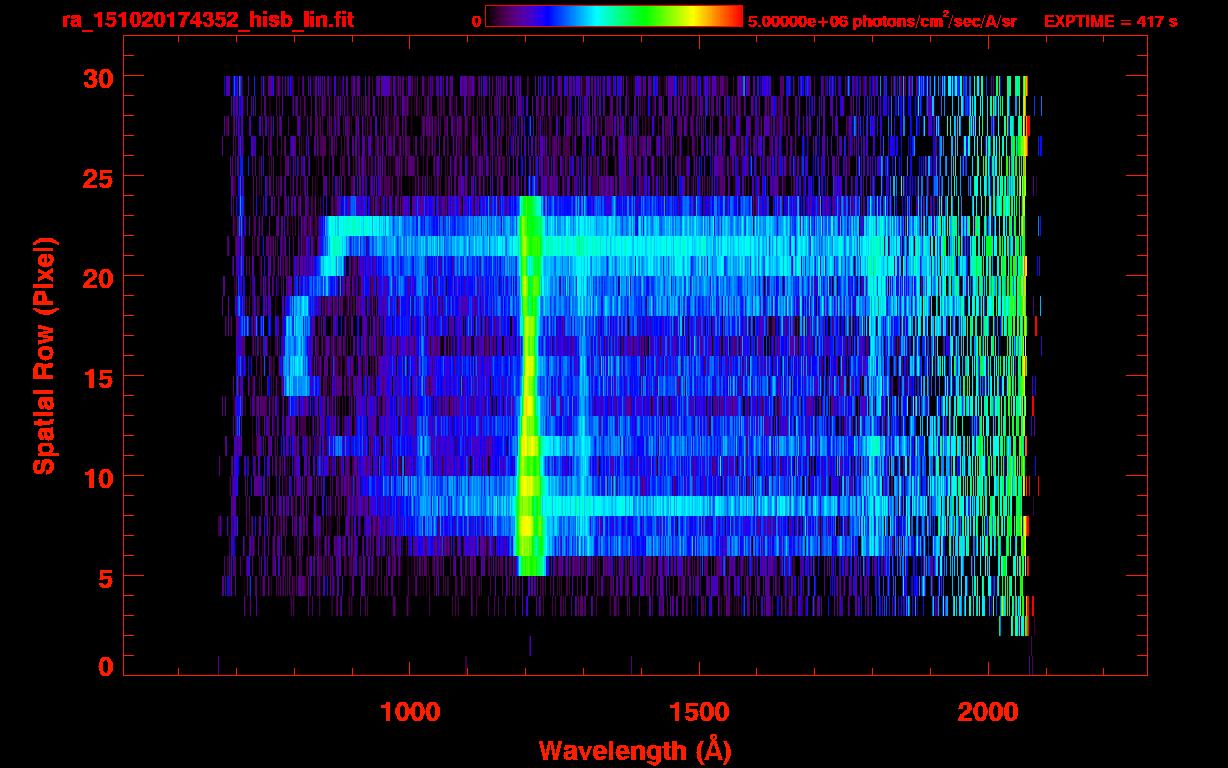Click the 1000 wavelength tick label
This screenshot has width=1228, height=768.
pos(409,712)
